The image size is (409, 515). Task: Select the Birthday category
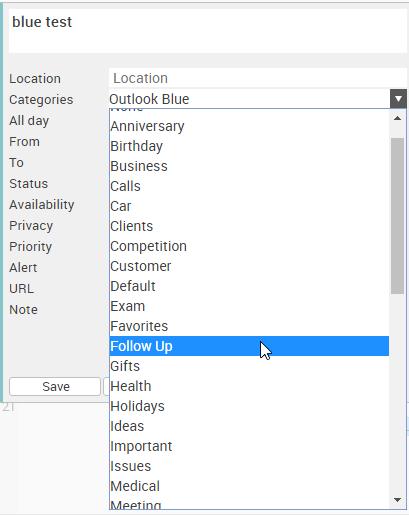click(249, 146)
